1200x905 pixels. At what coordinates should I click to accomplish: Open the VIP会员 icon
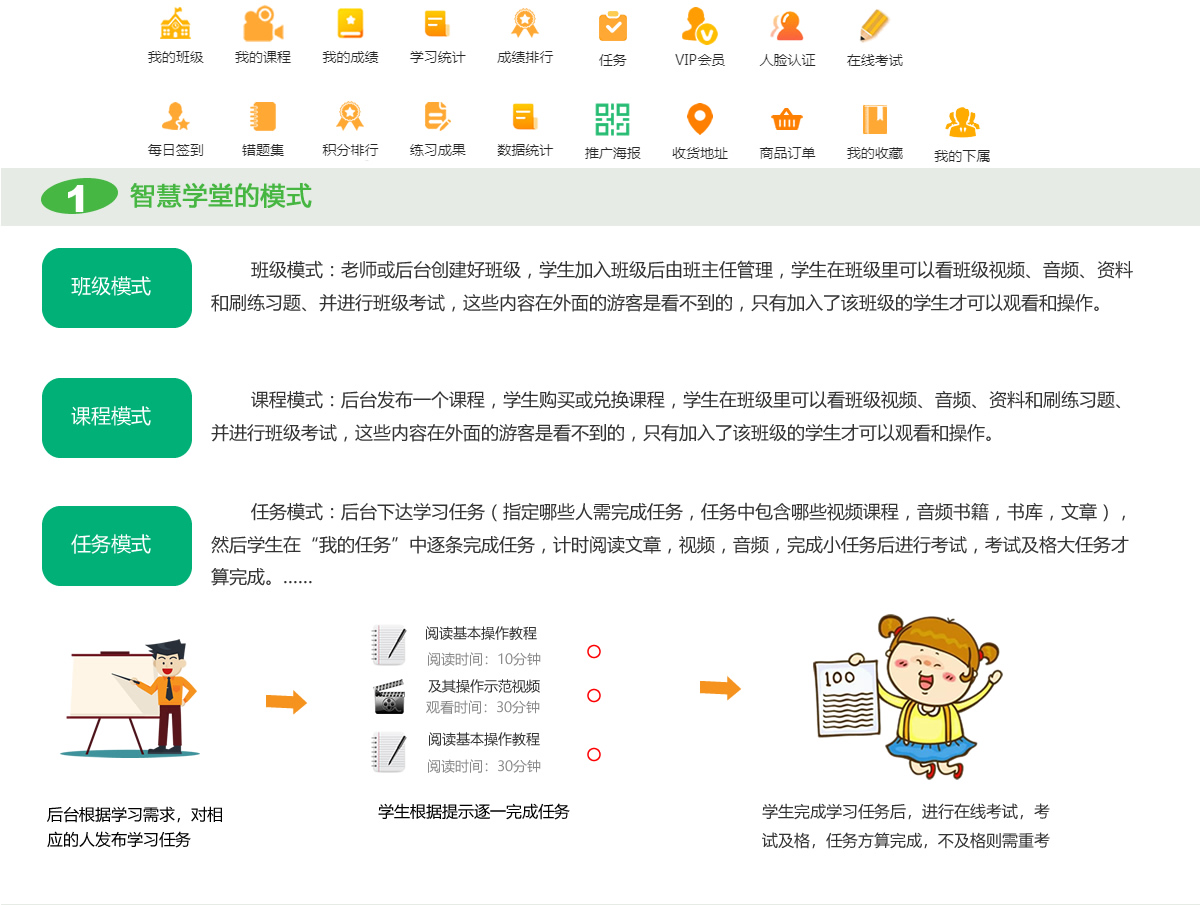tap(699, 25)
